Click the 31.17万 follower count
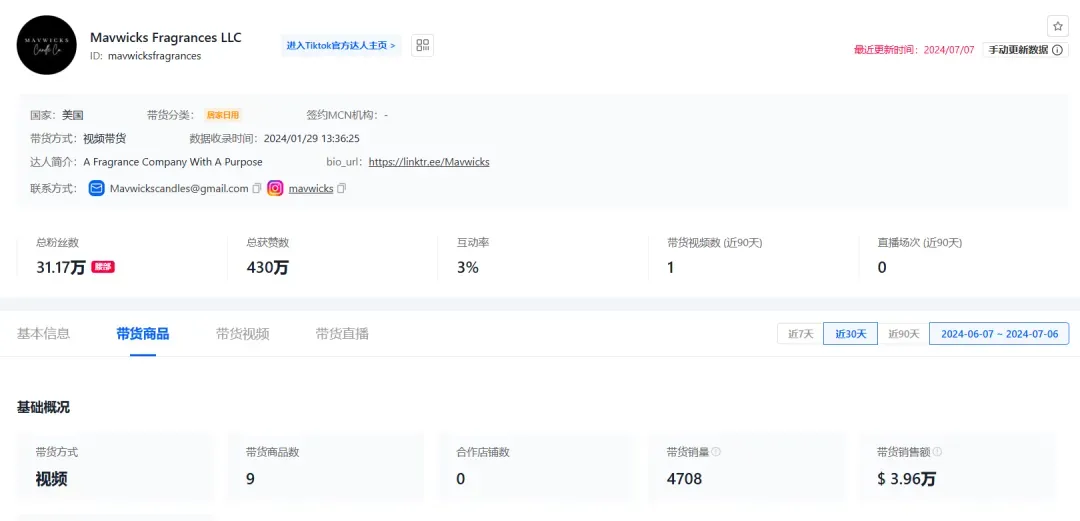Image resolution: width=1080 pixels, height=521 pixels. [61, 267]
